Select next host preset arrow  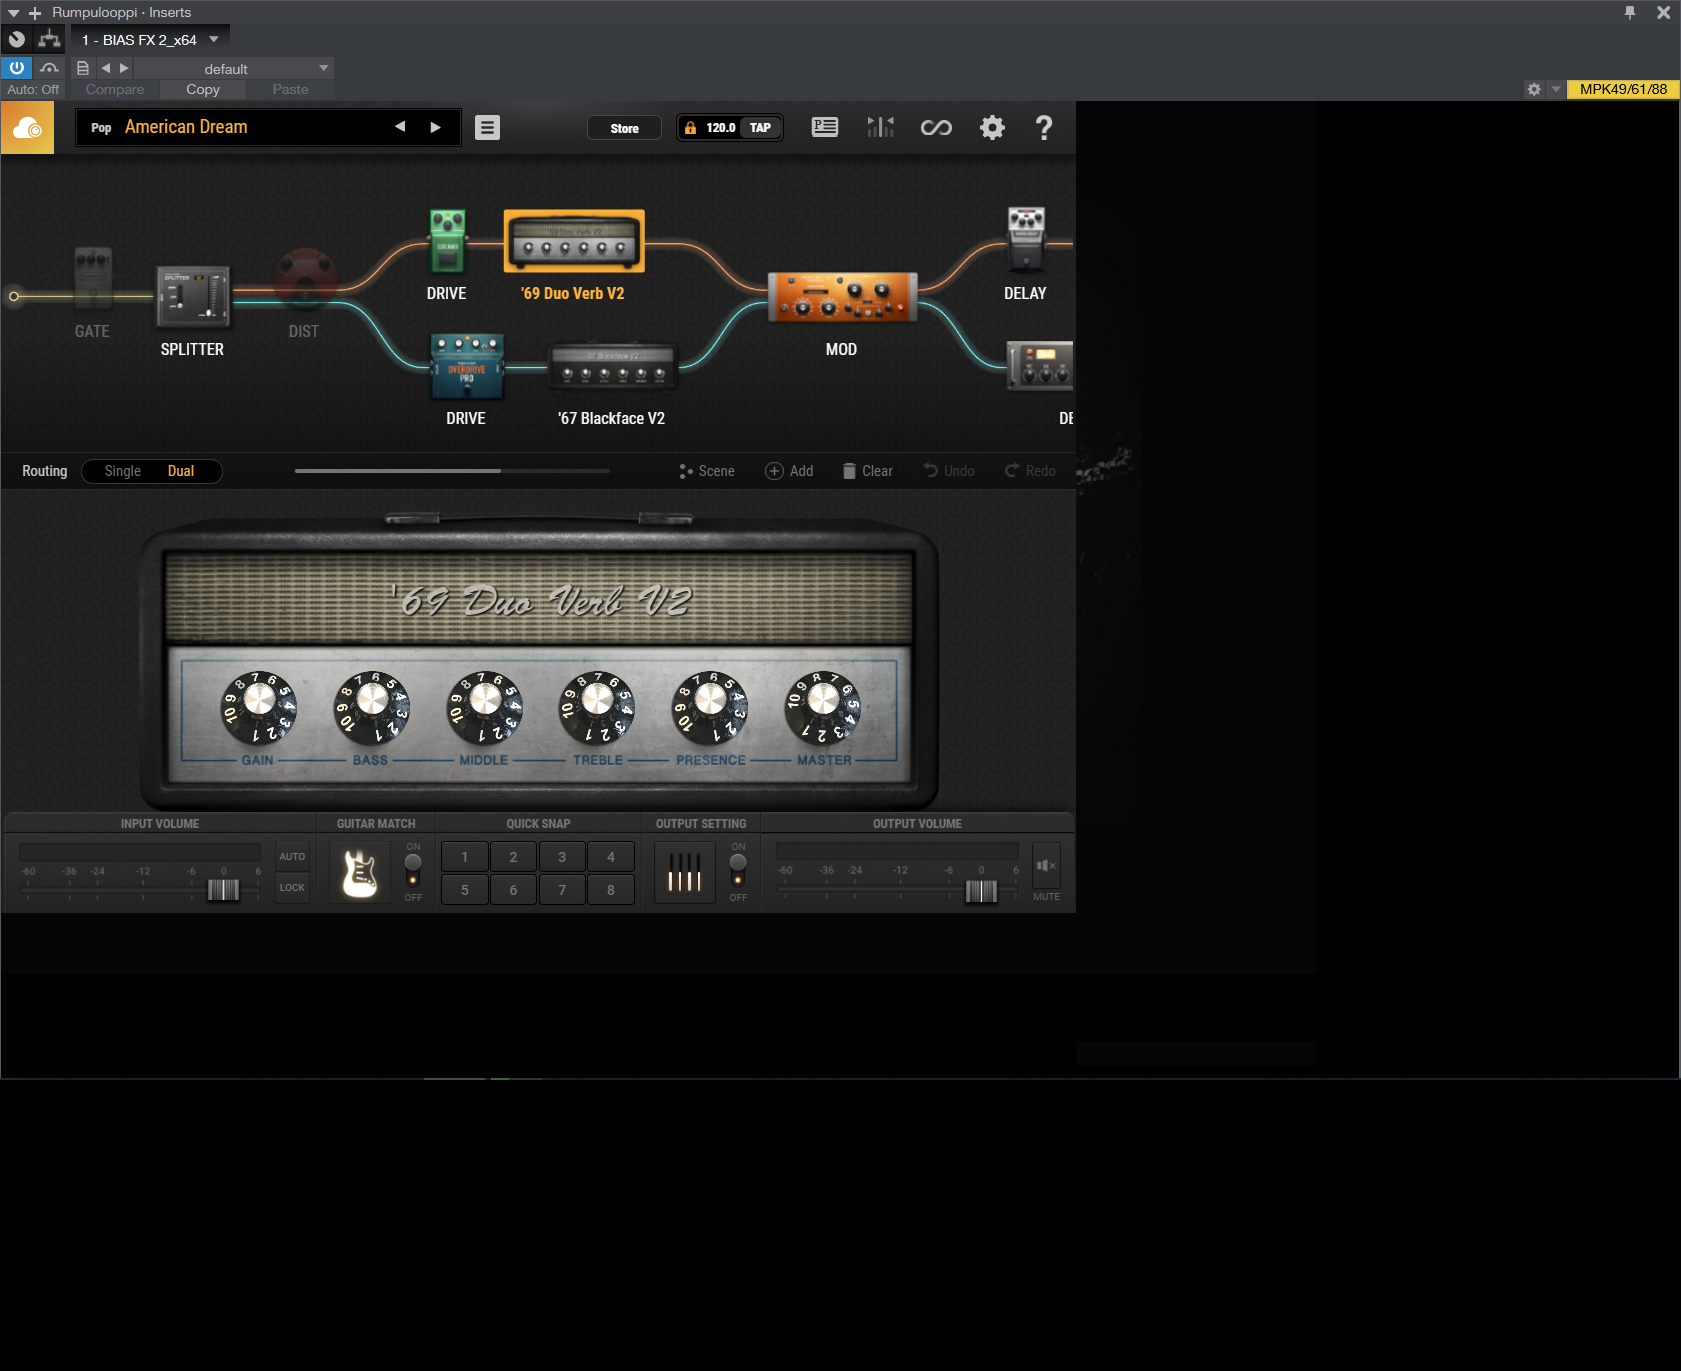(x=124, y=68)
